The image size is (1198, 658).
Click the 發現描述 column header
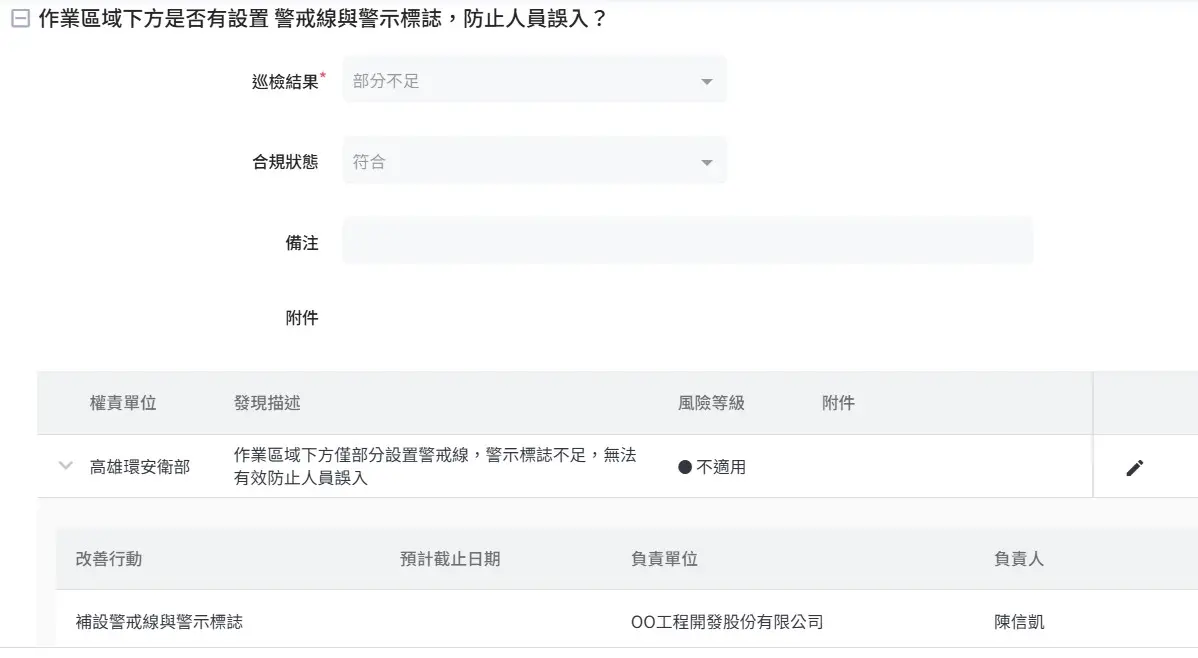(267, 403)
